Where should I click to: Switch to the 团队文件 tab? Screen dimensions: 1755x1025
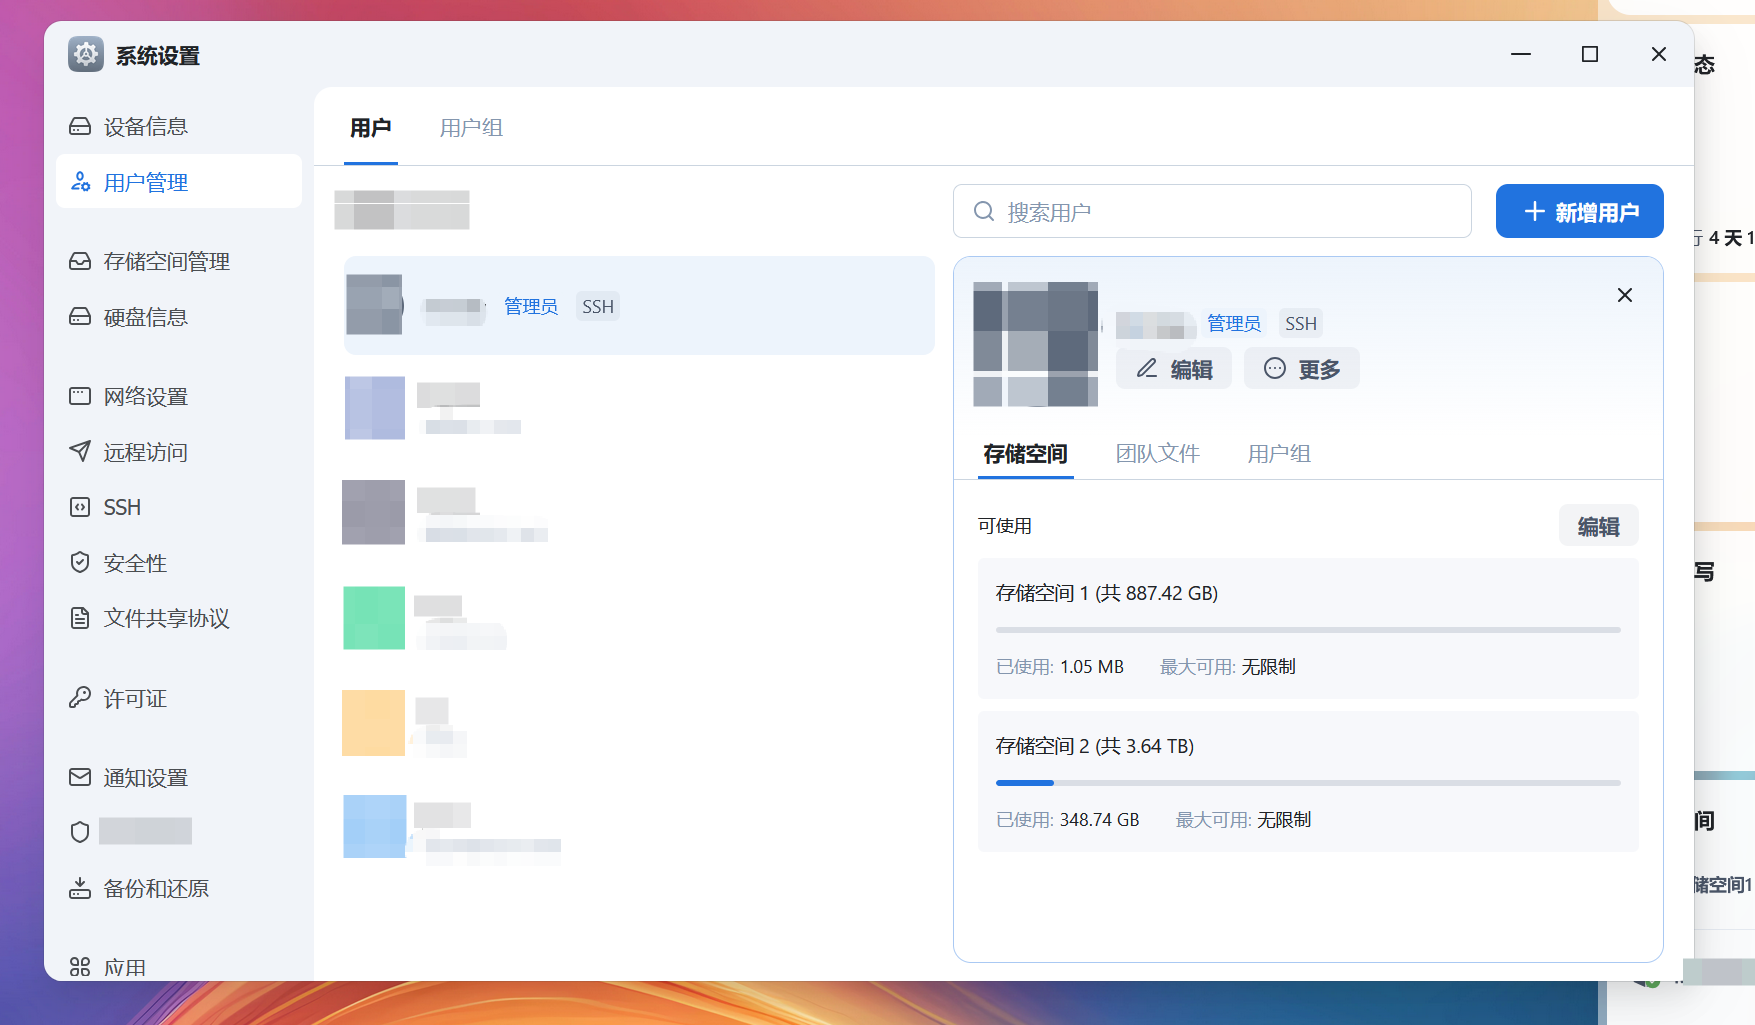pyautogui.click(x=1158, y=453)
